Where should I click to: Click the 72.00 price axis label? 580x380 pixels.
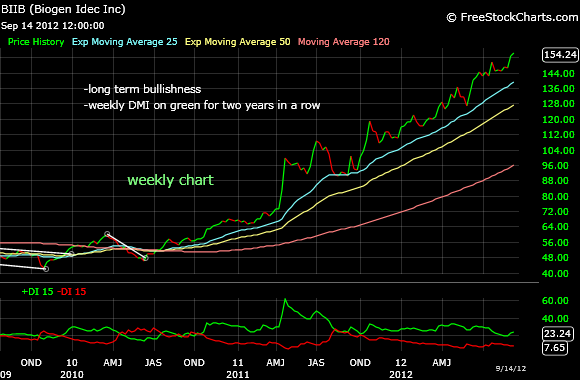click(x=555, y=212)
